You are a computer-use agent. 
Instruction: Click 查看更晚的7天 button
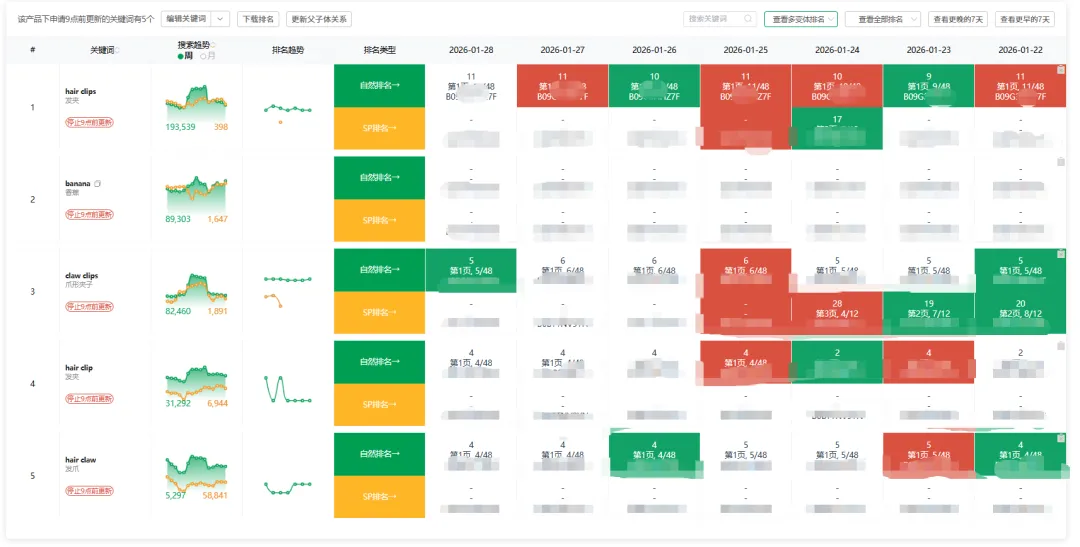[x=958, y=19]
